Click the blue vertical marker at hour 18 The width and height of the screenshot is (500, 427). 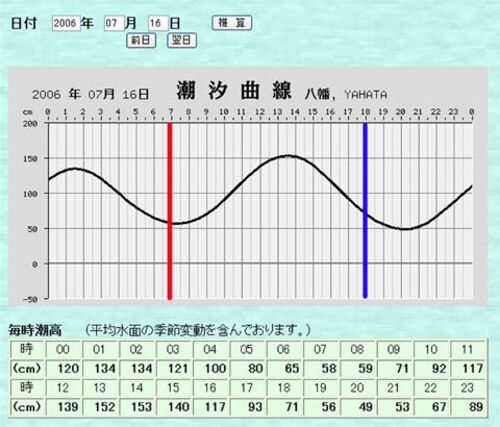click(x=365, y=210)
